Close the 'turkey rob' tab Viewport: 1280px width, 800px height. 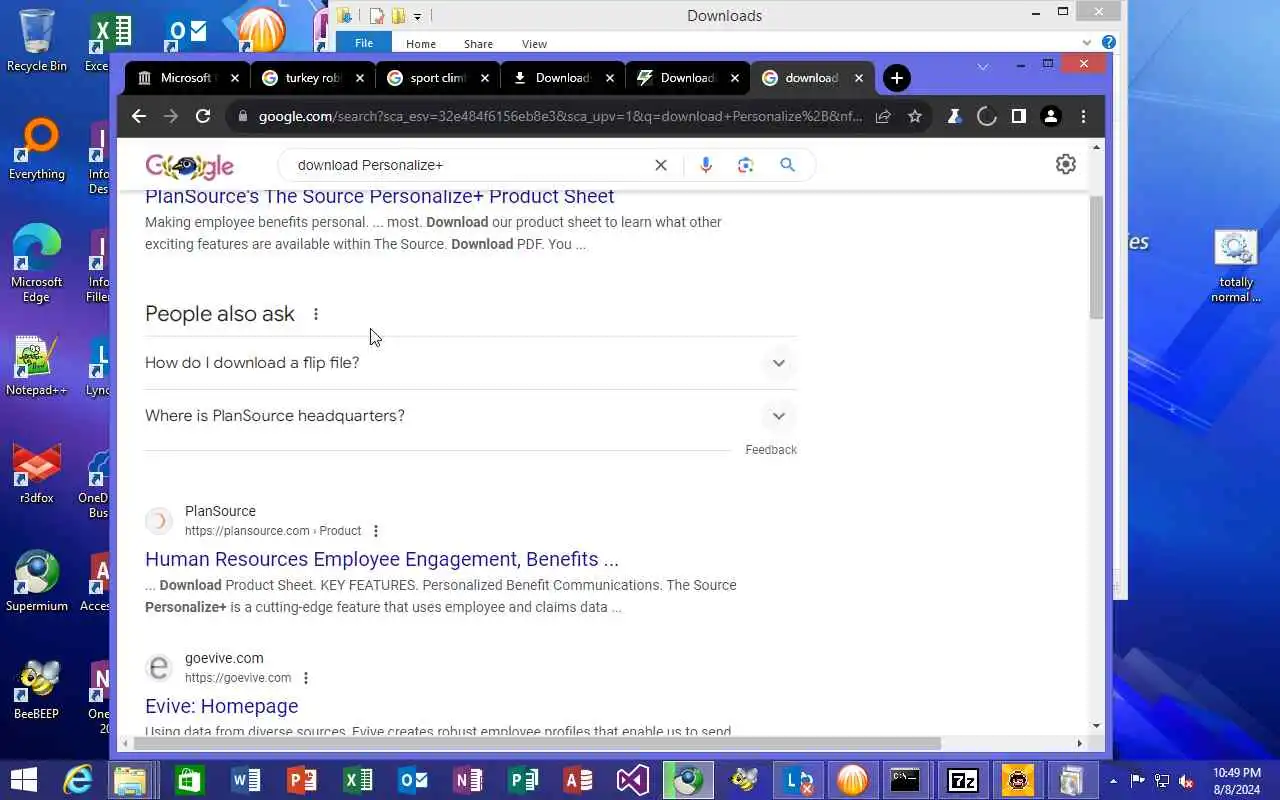(x=360, y=78)
